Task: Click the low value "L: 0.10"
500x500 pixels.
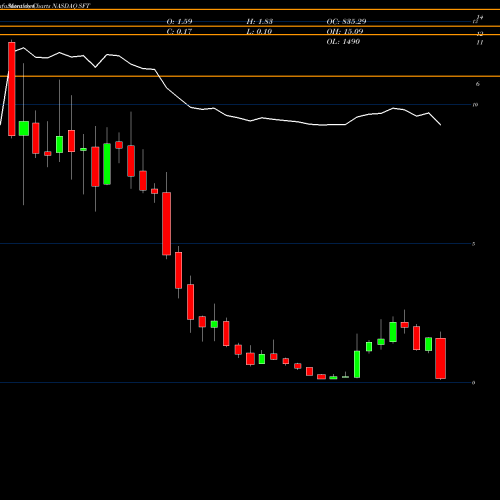Action: point(259,31)
